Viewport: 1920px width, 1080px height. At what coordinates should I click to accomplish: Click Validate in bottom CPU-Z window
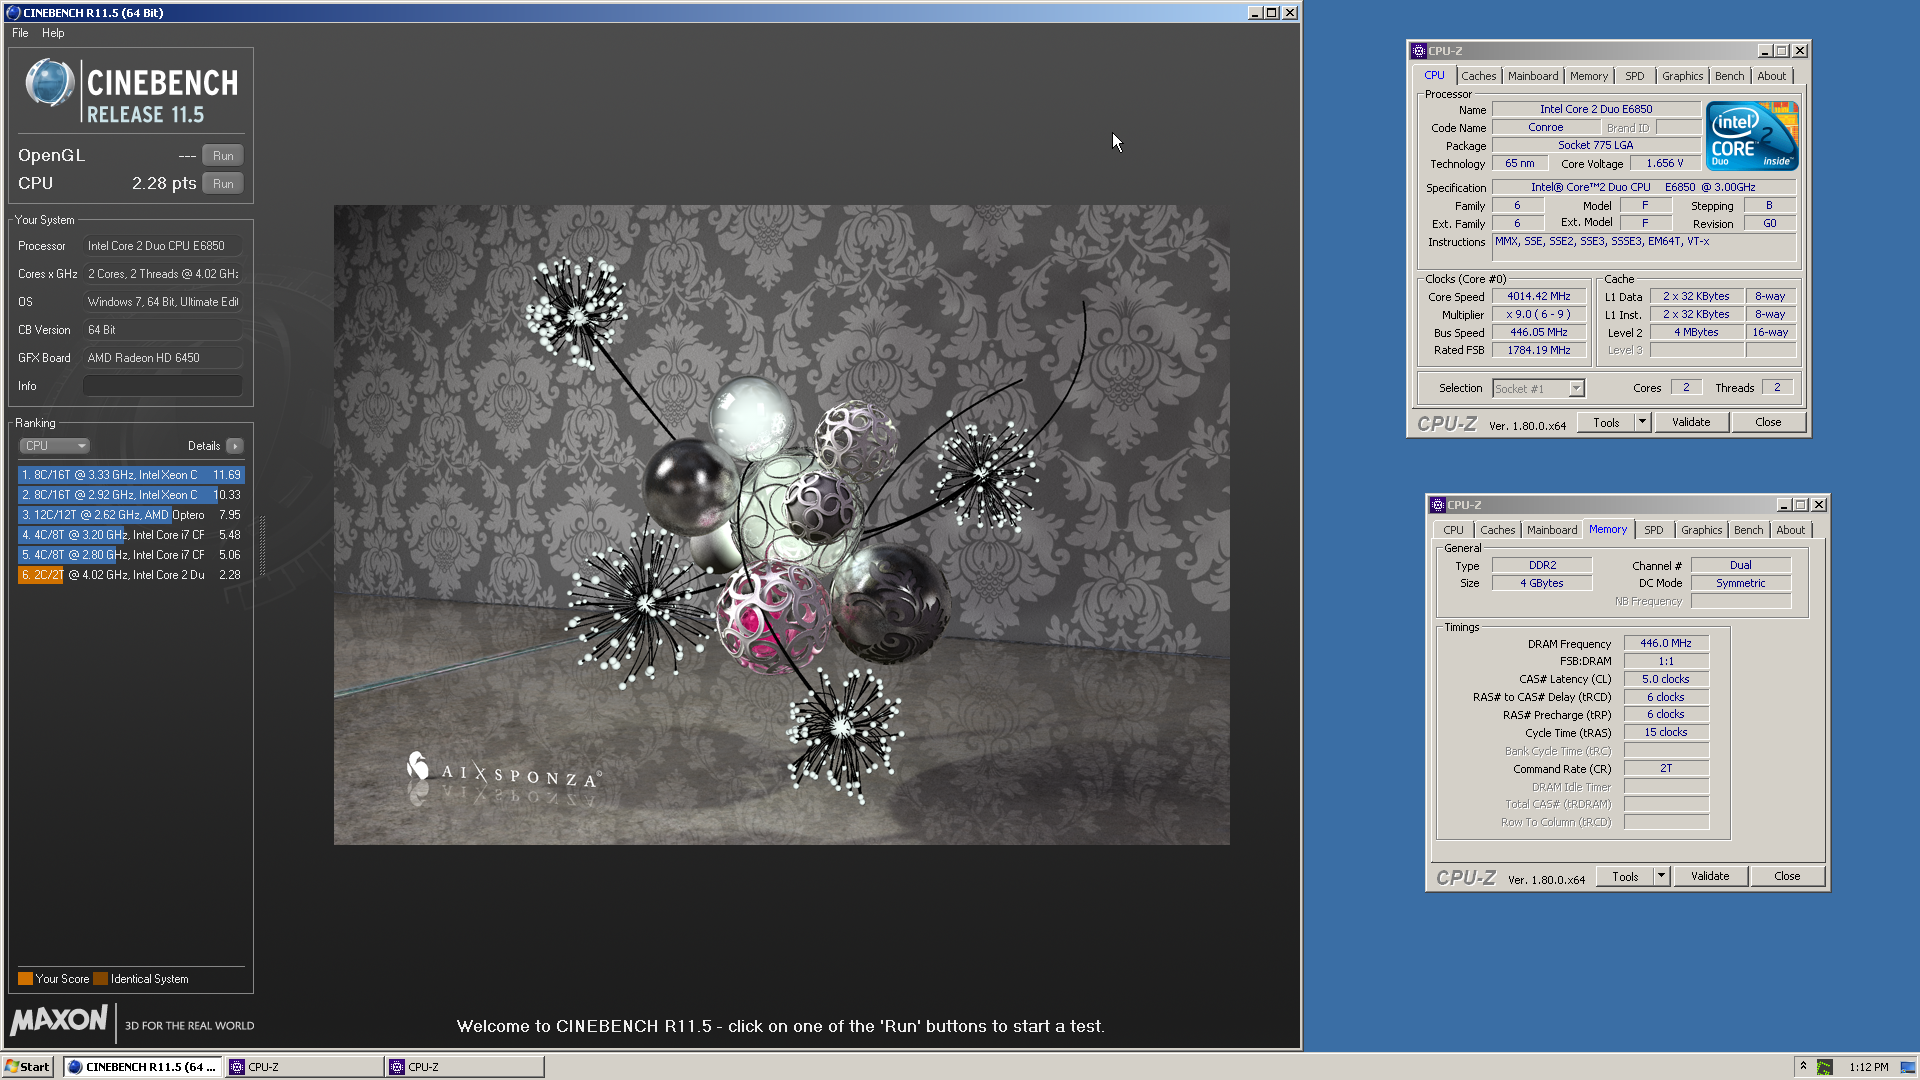(1710, 877)
